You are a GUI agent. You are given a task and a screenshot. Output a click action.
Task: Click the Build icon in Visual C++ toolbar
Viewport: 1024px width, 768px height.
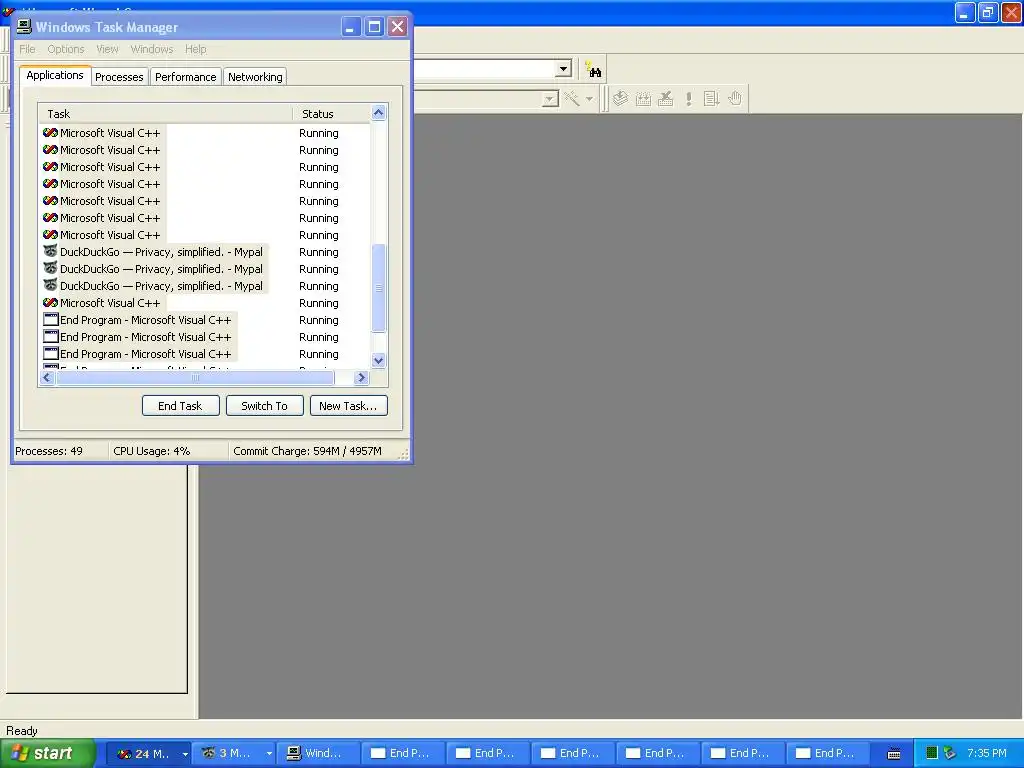[x=643, y=99]
